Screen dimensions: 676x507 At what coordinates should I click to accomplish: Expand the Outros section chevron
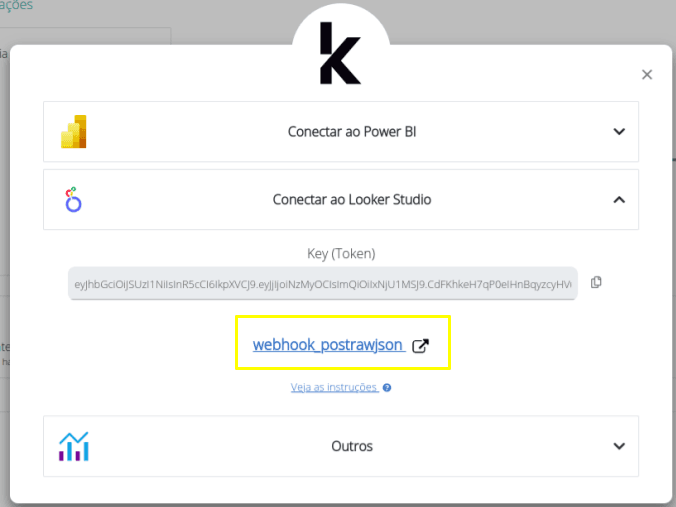(619, 446)
